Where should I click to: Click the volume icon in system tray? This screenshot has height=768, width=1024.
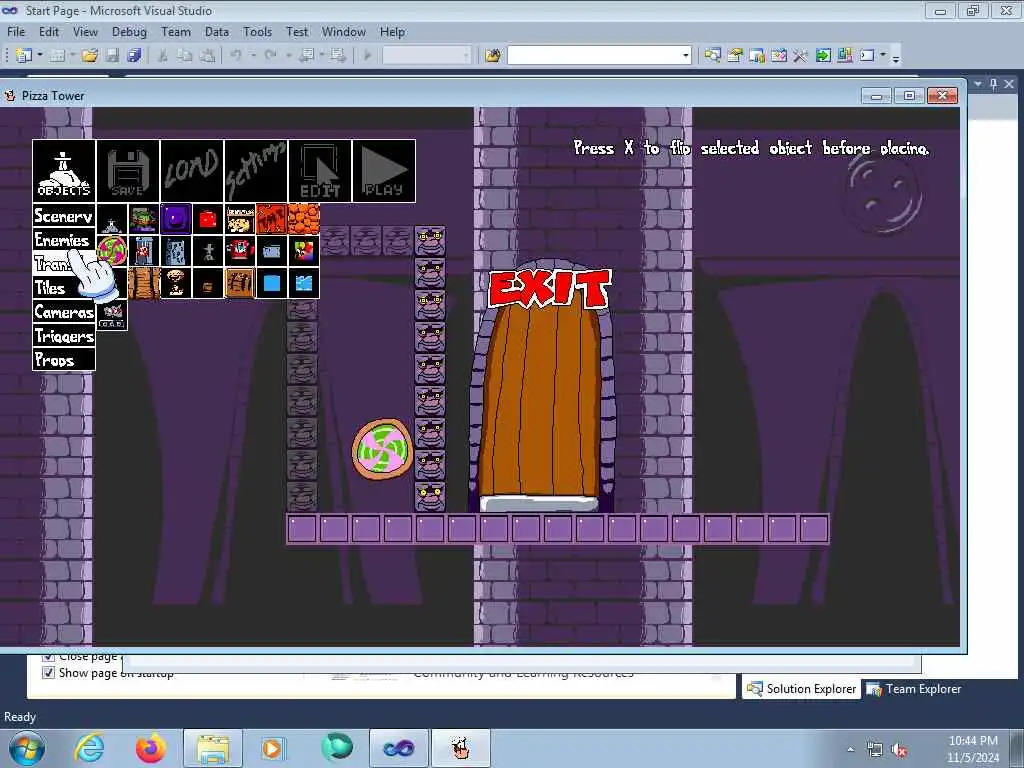(900, 750)
